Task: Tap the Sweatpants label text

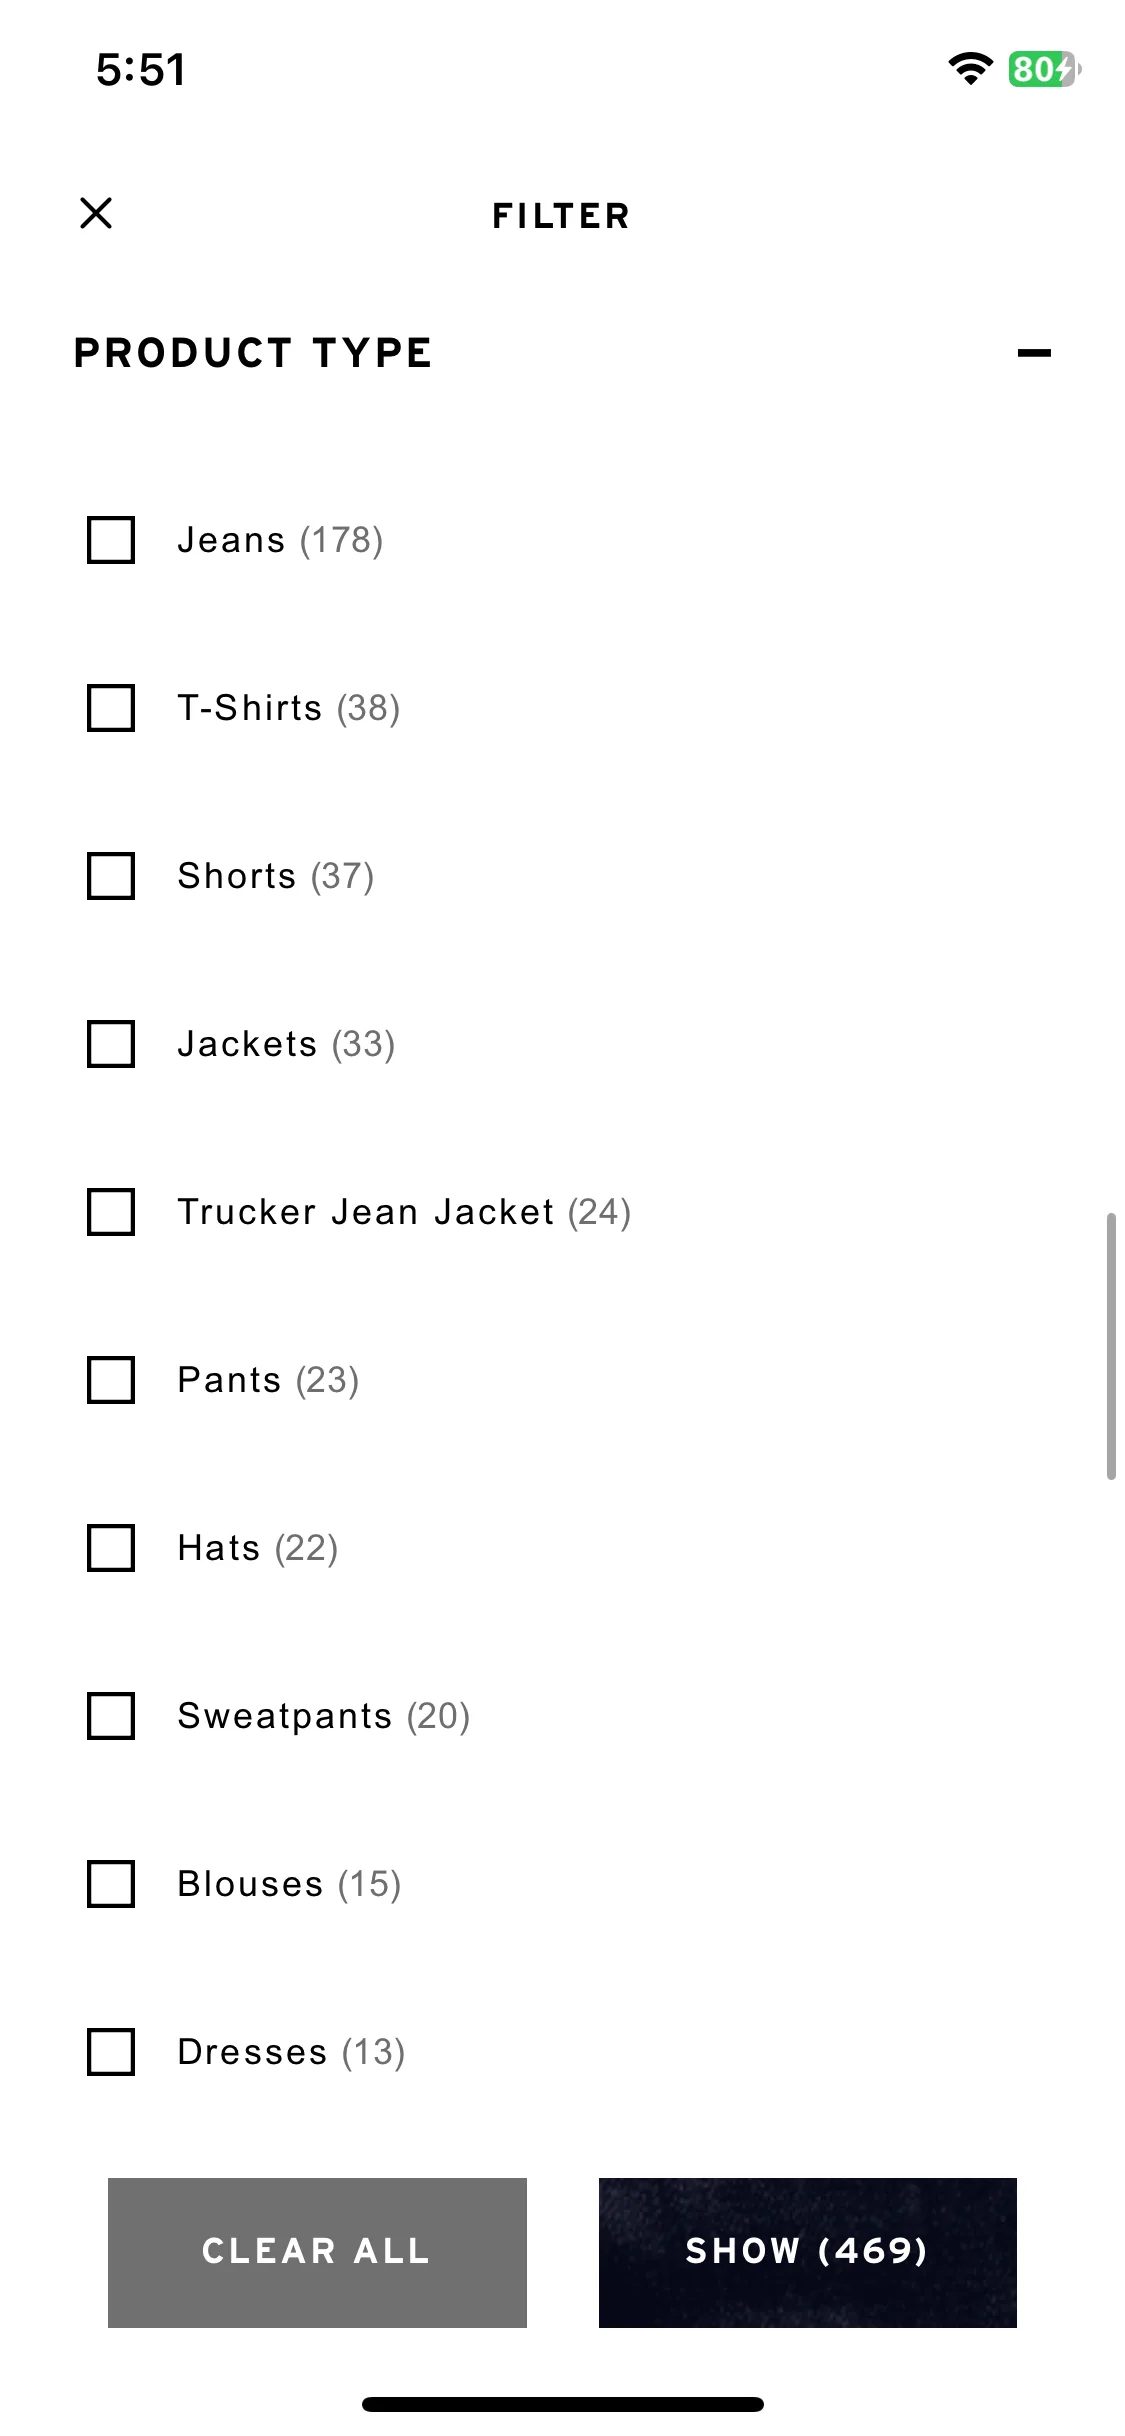Action: [285, 1717]
